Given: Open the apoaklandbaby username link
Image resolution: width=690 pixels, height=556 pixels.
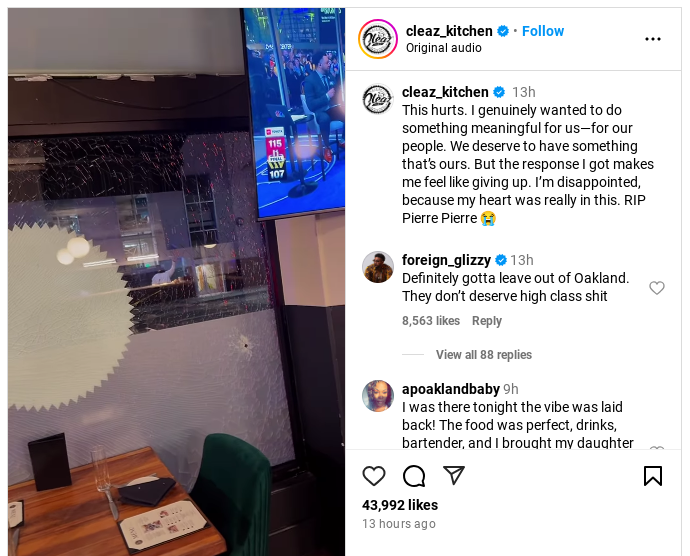Looking at the screenshot, I should point(451,389).
